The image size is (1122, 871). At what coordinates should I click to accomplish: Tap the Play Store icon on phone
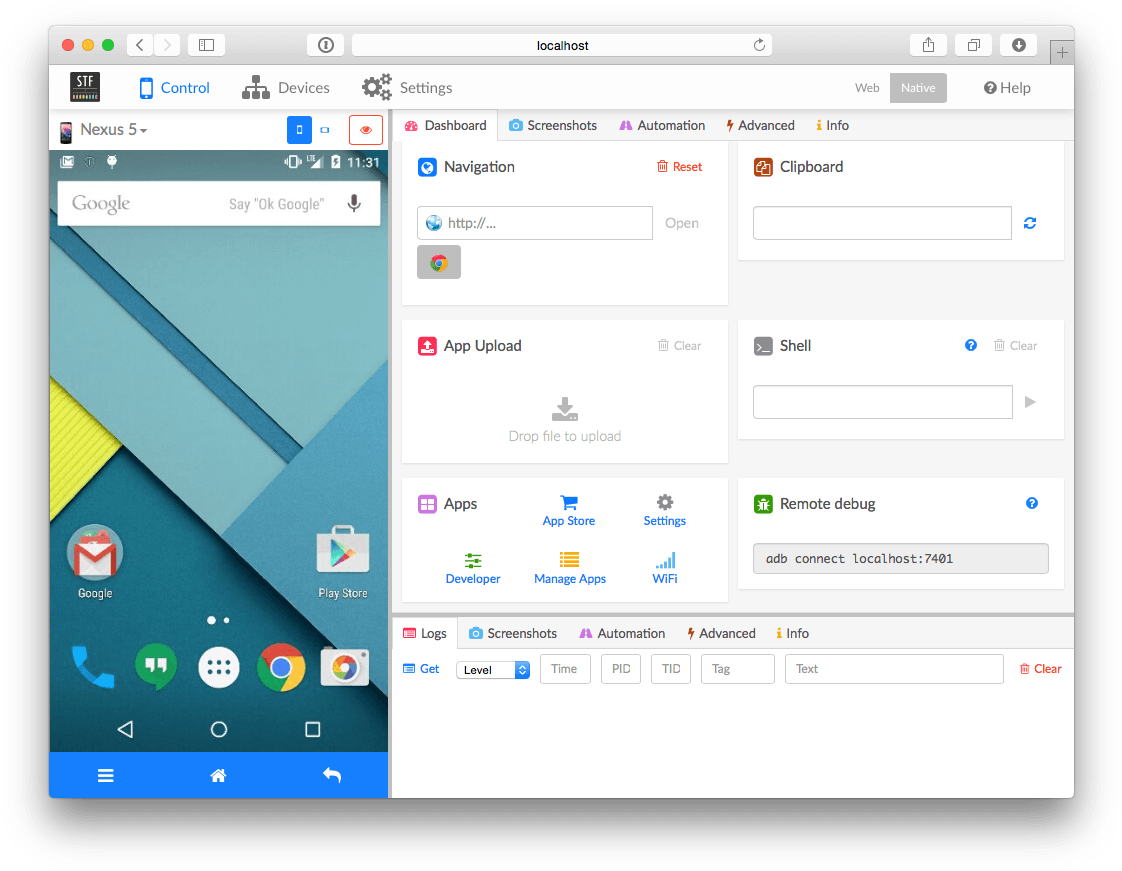pos(343,562)
